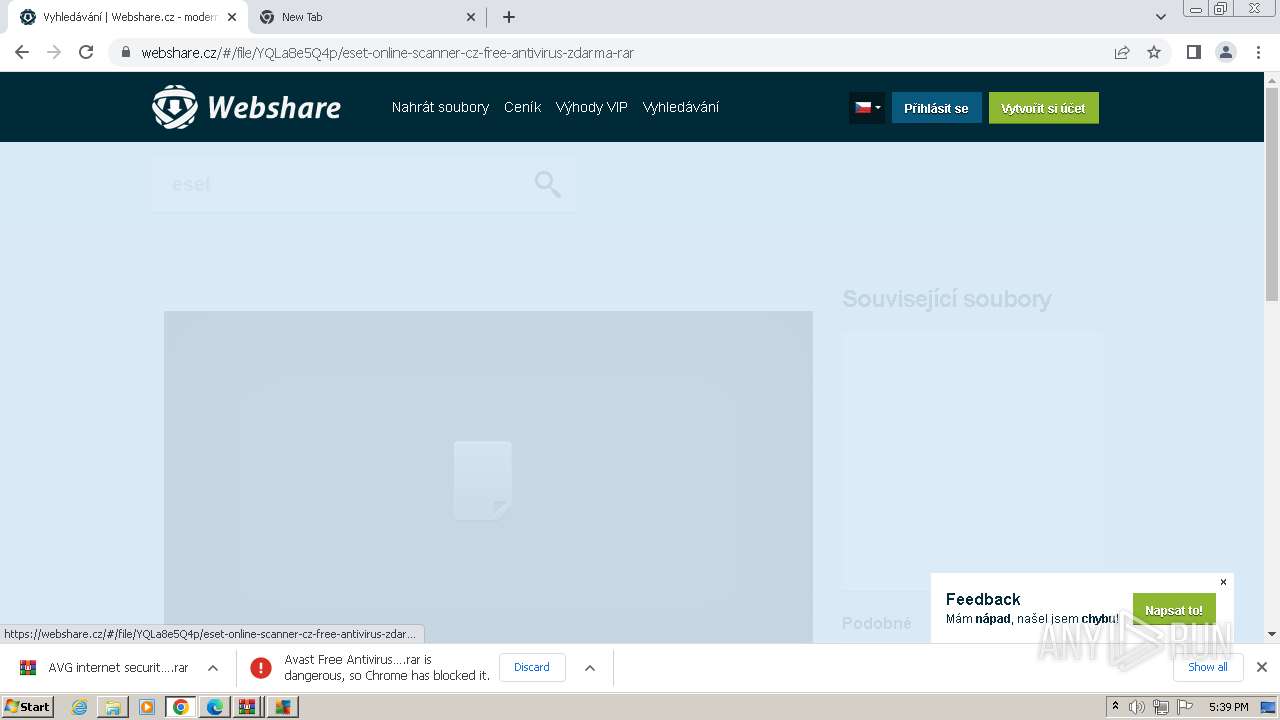View site information lock icon
The height and width of the screenshot is (720, 1280).
click(x=125, y=53)
